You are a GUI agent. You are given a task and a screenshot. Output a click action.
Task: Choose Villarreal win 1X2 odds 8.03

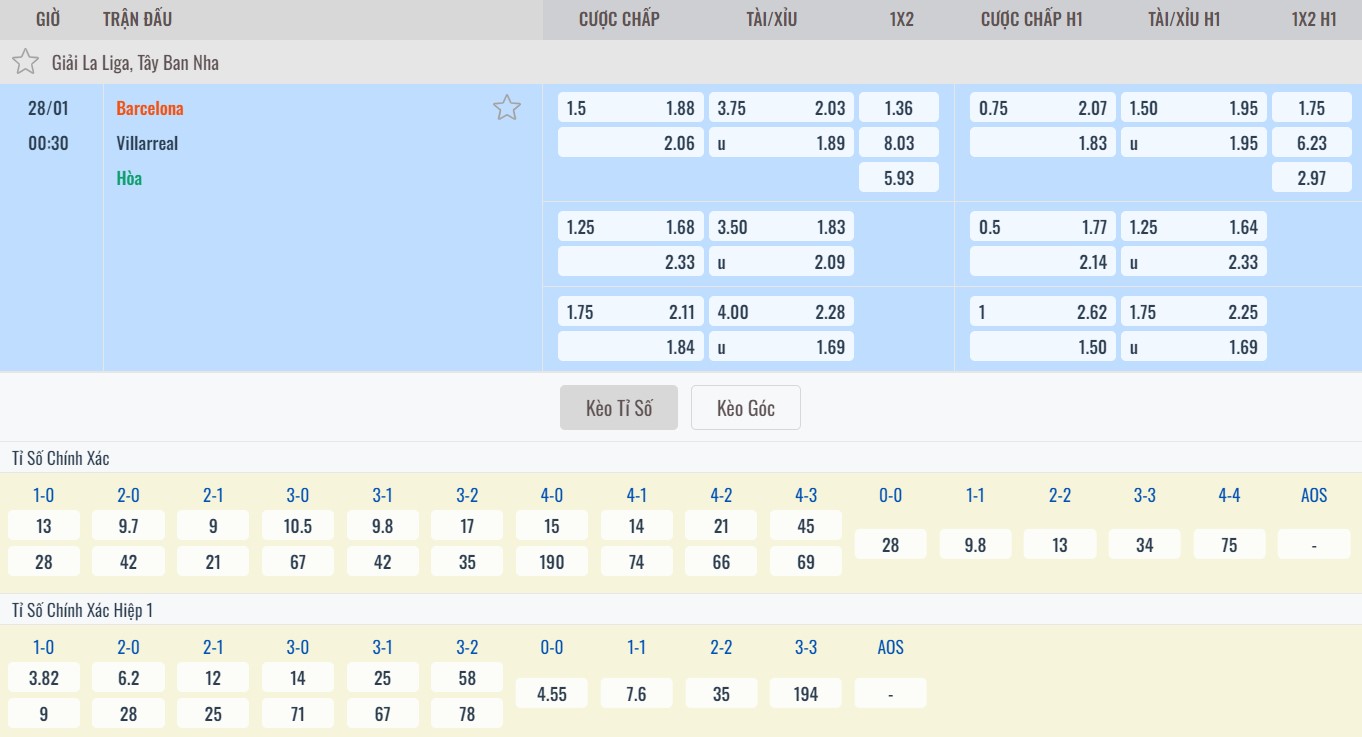pos(899,143)
